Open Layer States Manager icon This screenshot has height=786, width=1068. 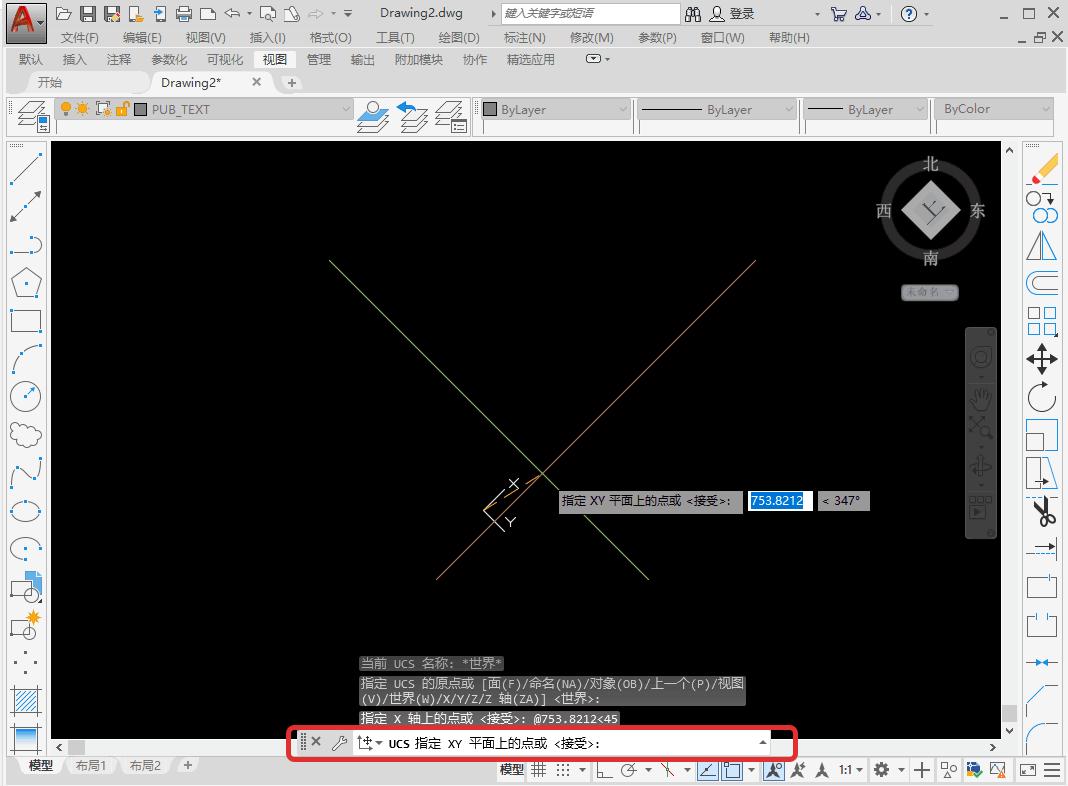pos(451,116)
